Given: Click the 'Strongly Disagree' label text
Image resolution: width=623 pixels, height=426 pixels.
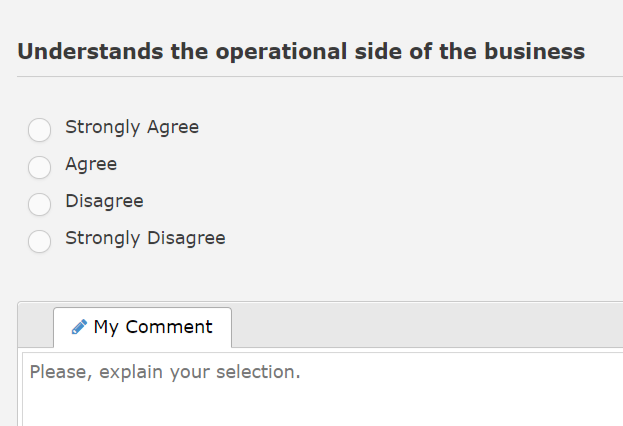Looking at the screenshot, I should [x=145, y=238].
